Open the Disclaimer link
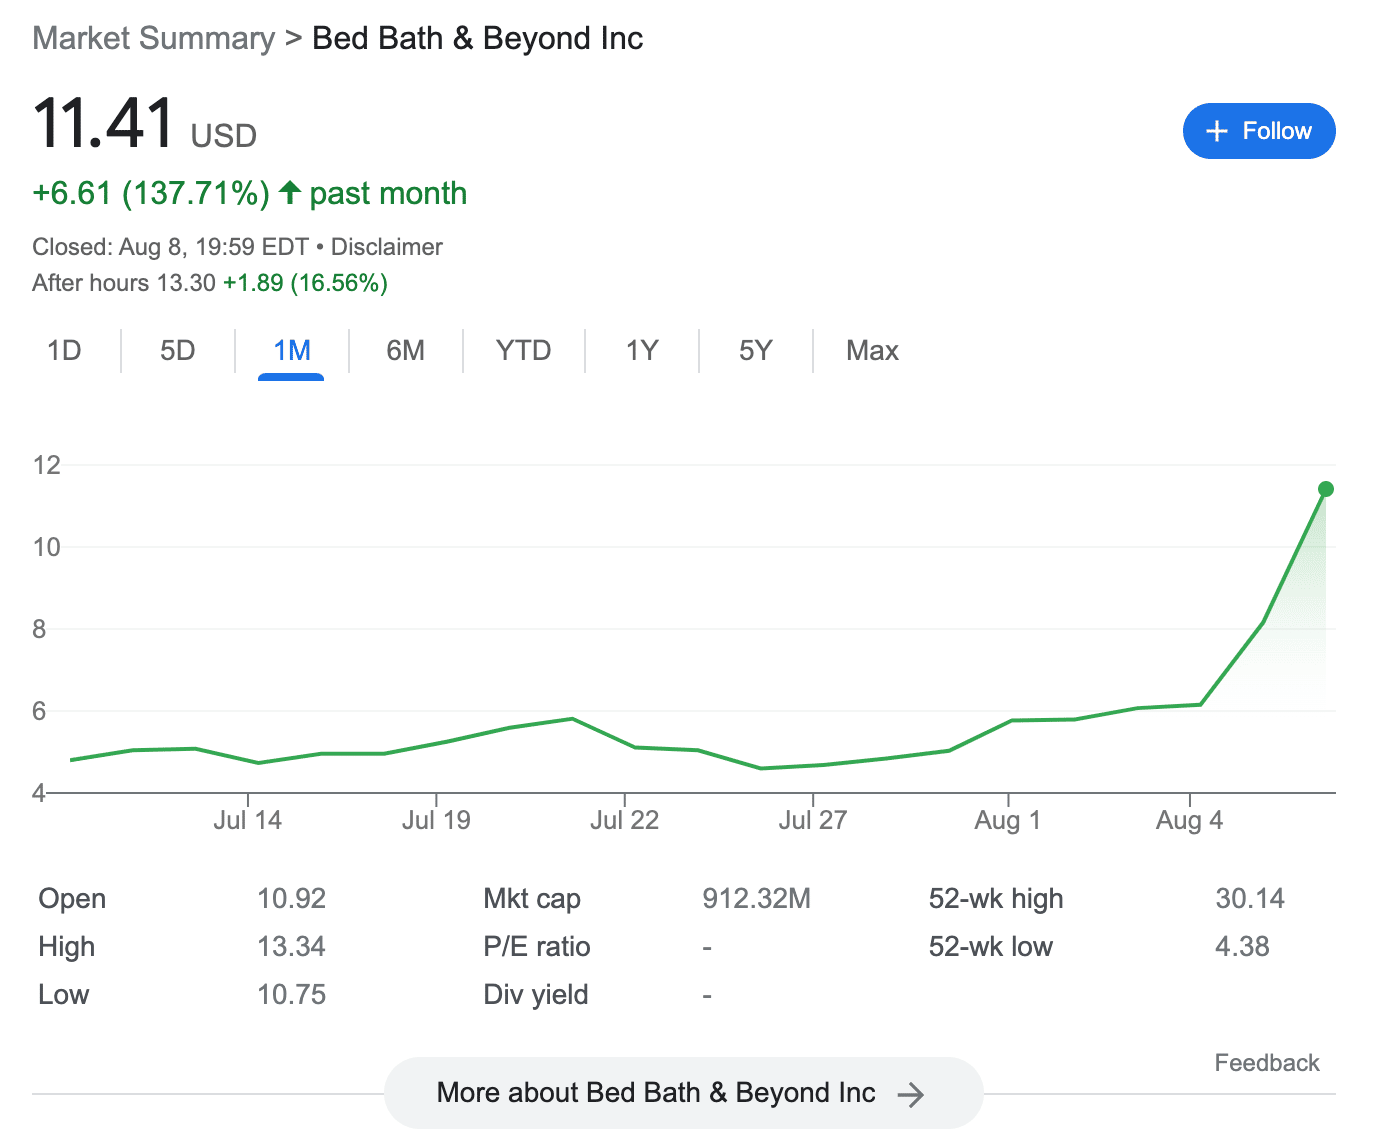 tap(387, 247)
